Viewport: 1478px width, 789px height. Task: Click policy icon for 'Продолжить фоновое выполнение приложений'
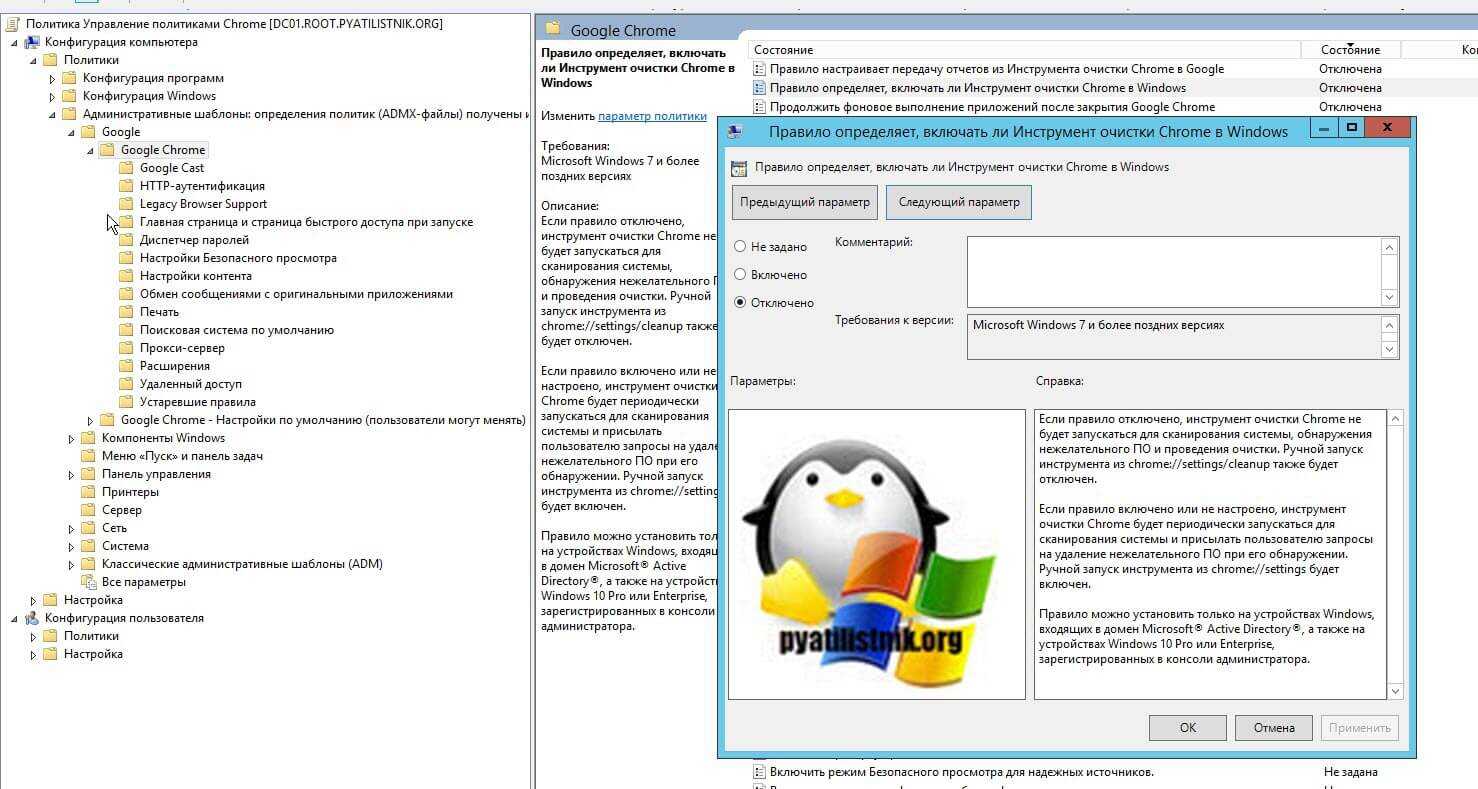[x=760, y=107]
